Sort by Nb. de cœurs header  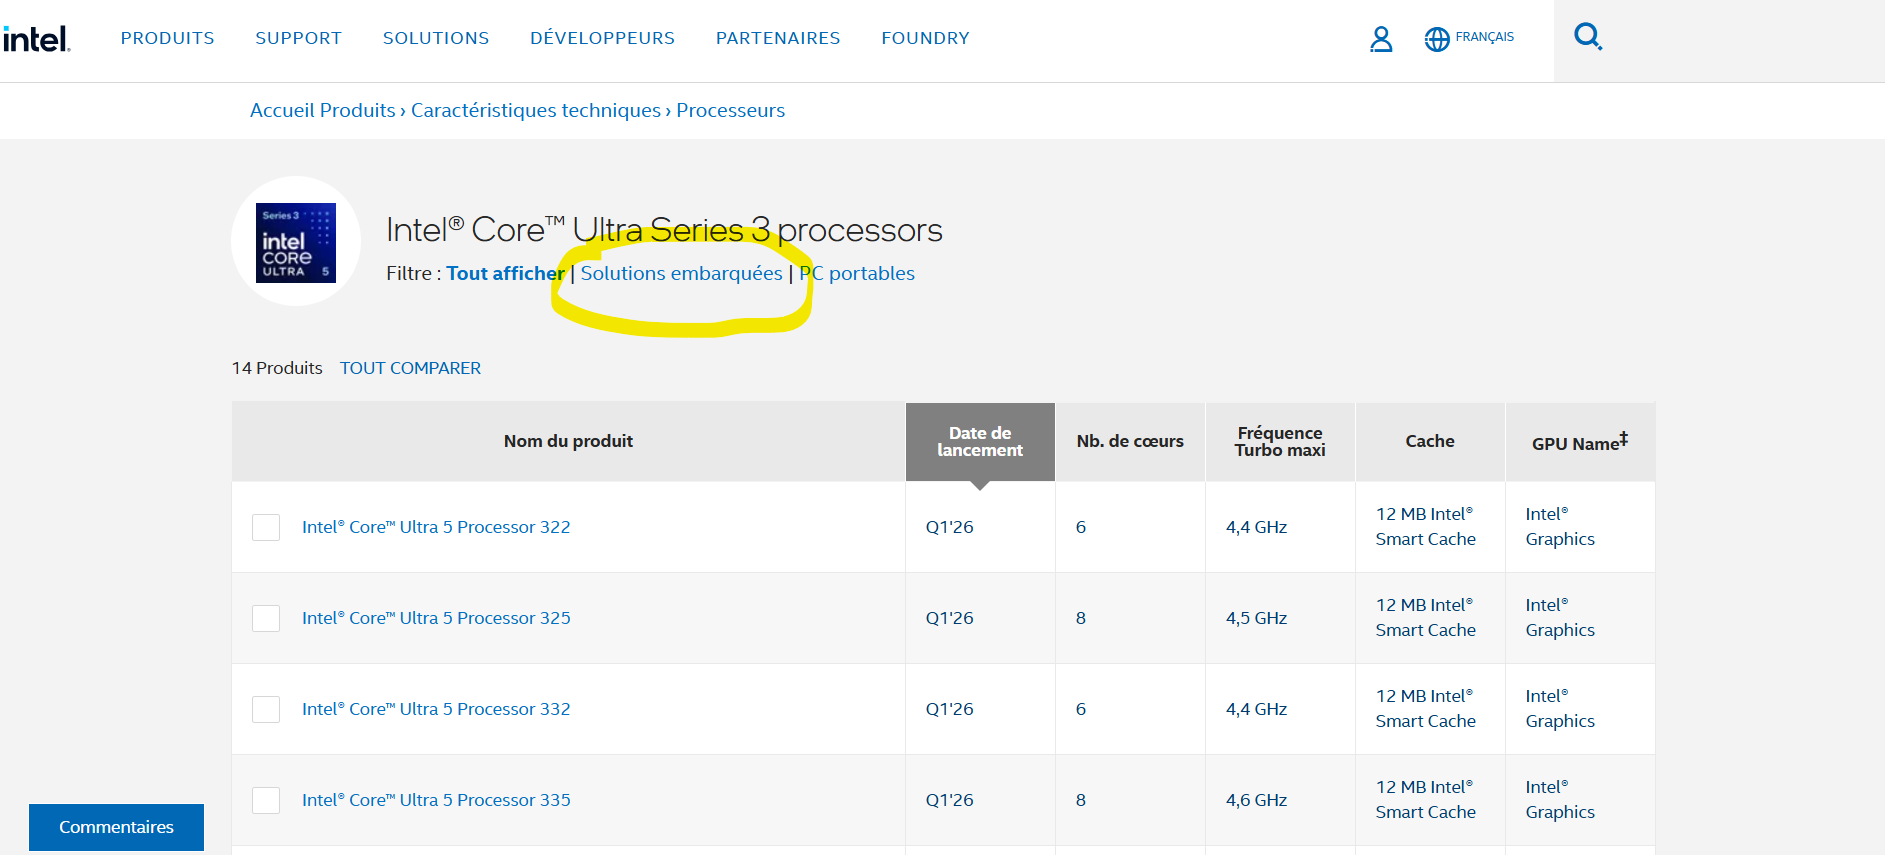pos(1130,441)
